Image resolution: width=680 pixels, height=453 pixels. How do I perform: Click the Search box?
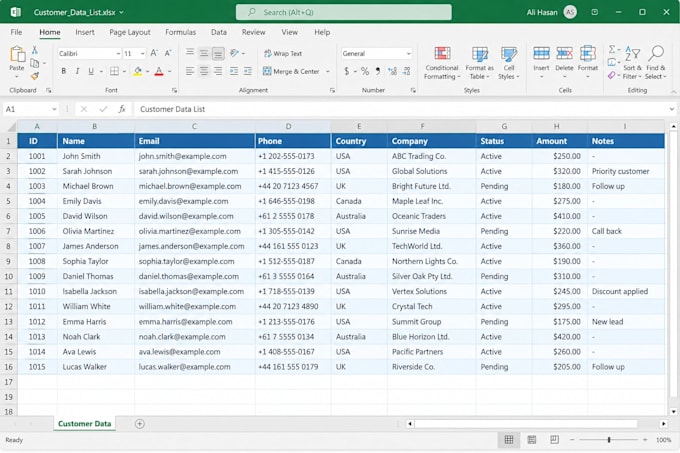tap(343, 12)
